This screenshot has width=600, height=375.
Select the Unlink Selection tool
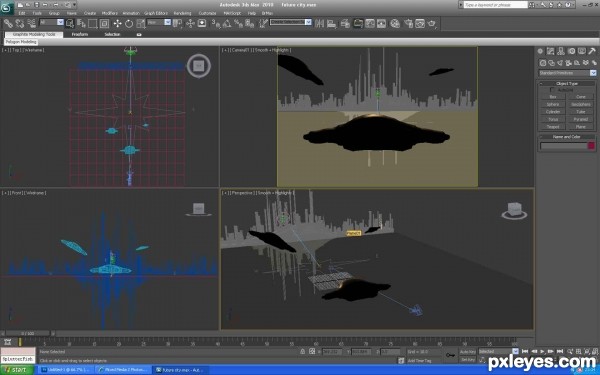pos(20,24)
